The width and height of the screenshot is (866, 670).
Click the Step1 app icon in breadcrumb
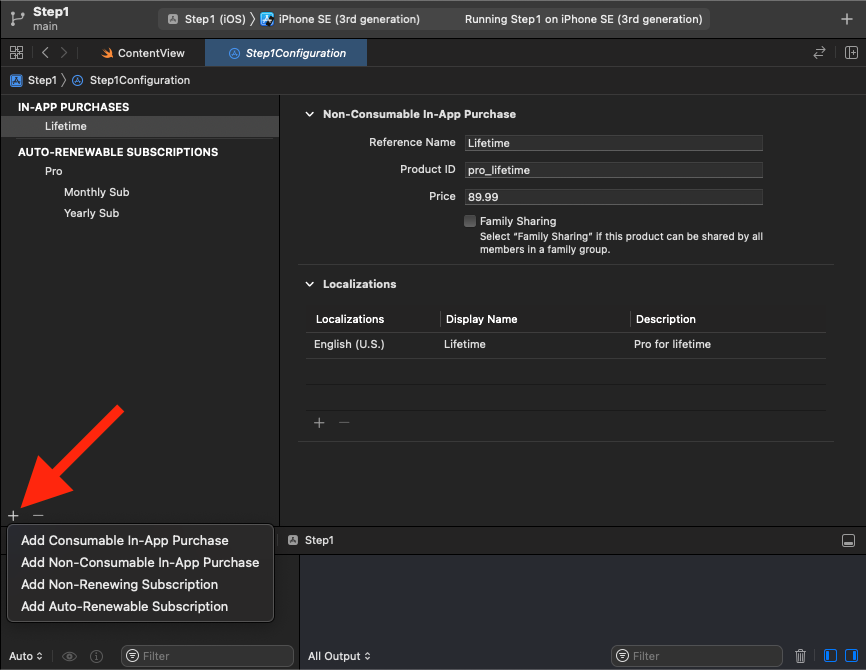17,81
